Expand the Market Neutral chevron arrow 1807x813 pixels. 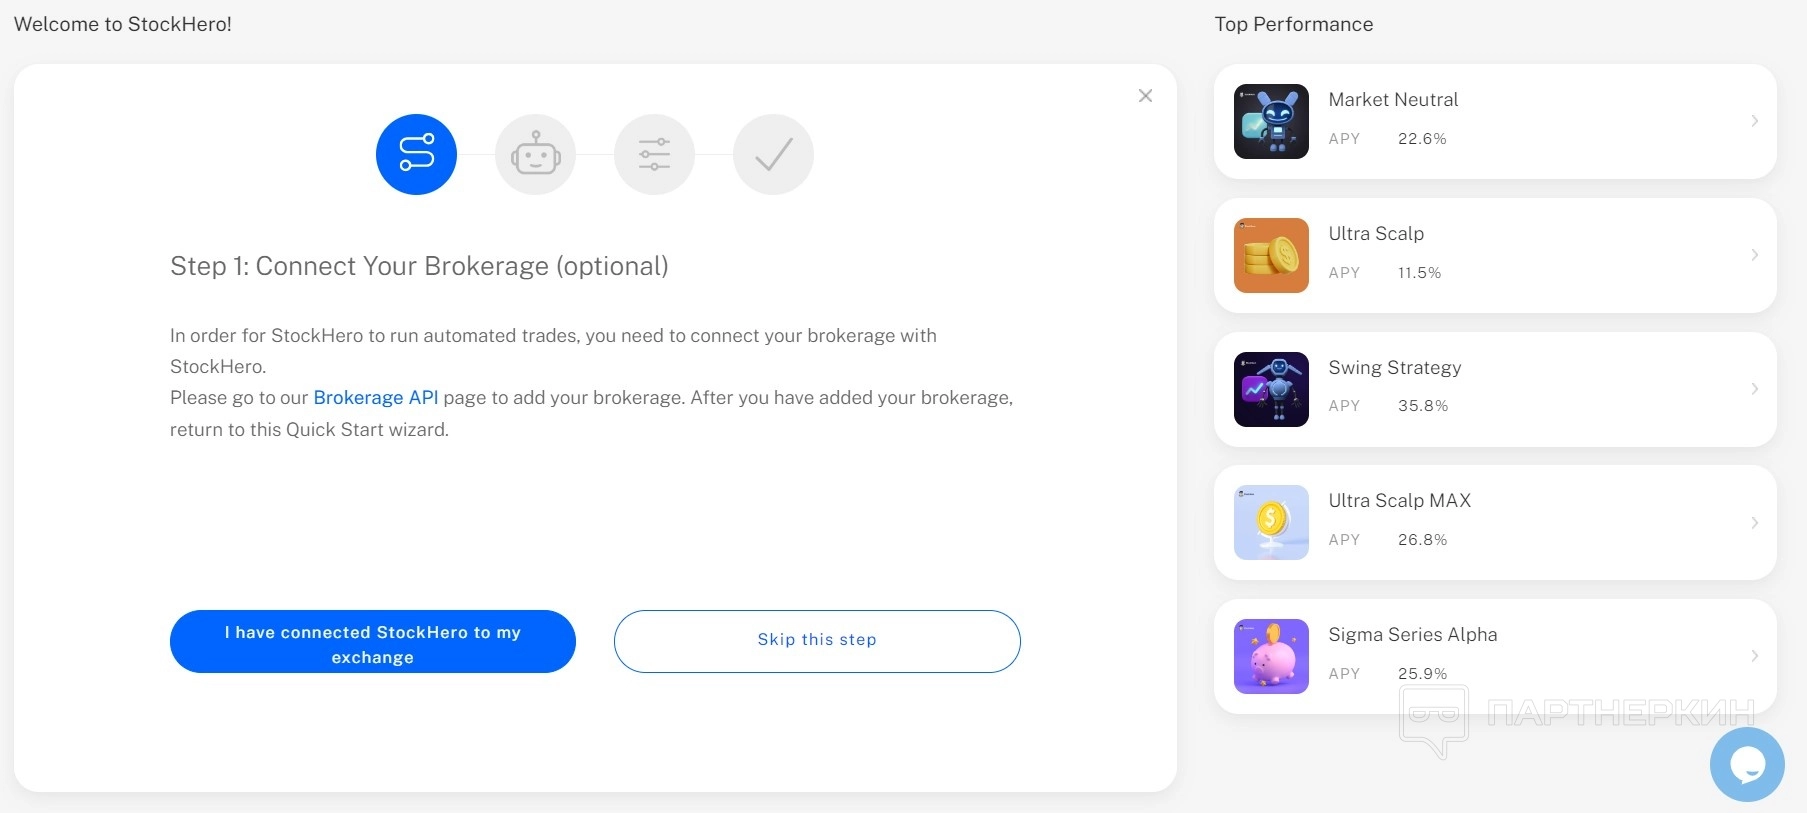[1754, 121]
